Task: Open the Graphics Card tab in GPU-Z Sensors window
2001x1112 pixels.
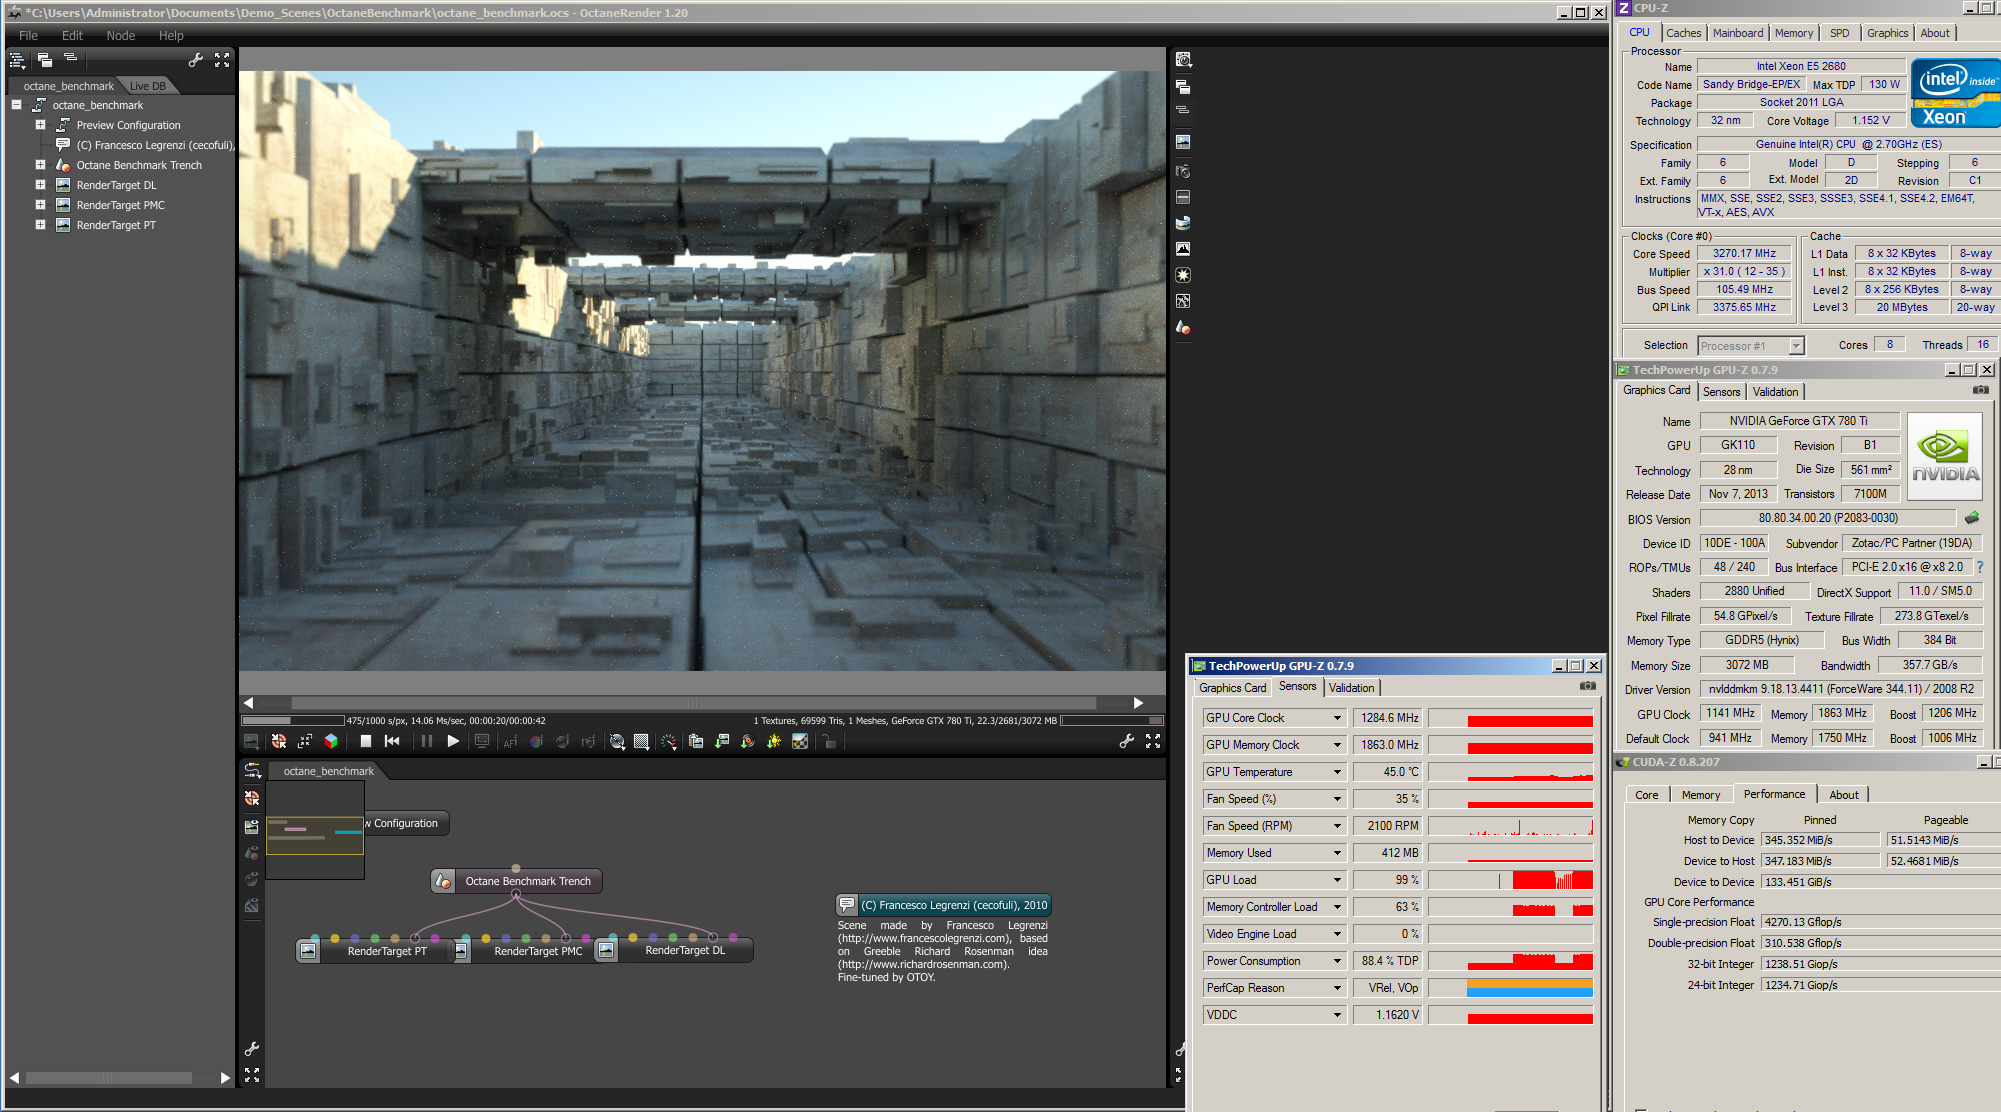Action: [1232, 687]
